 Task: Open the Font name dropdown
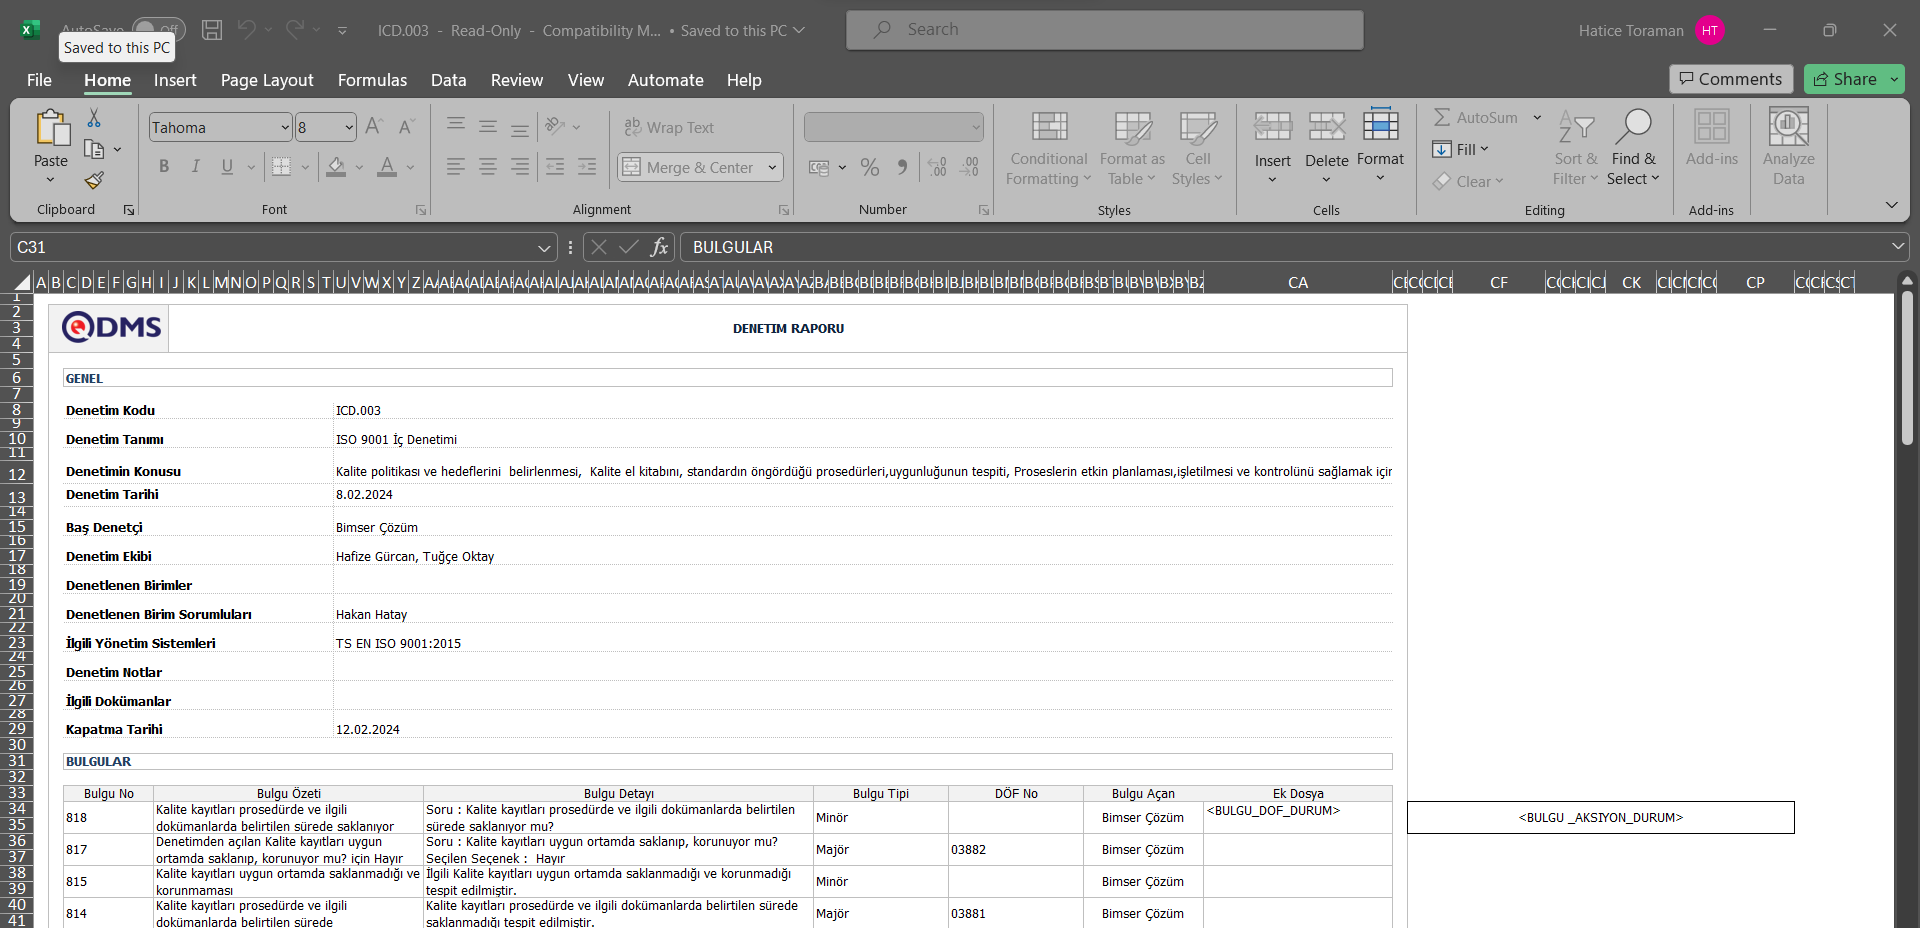click(285, 127)
